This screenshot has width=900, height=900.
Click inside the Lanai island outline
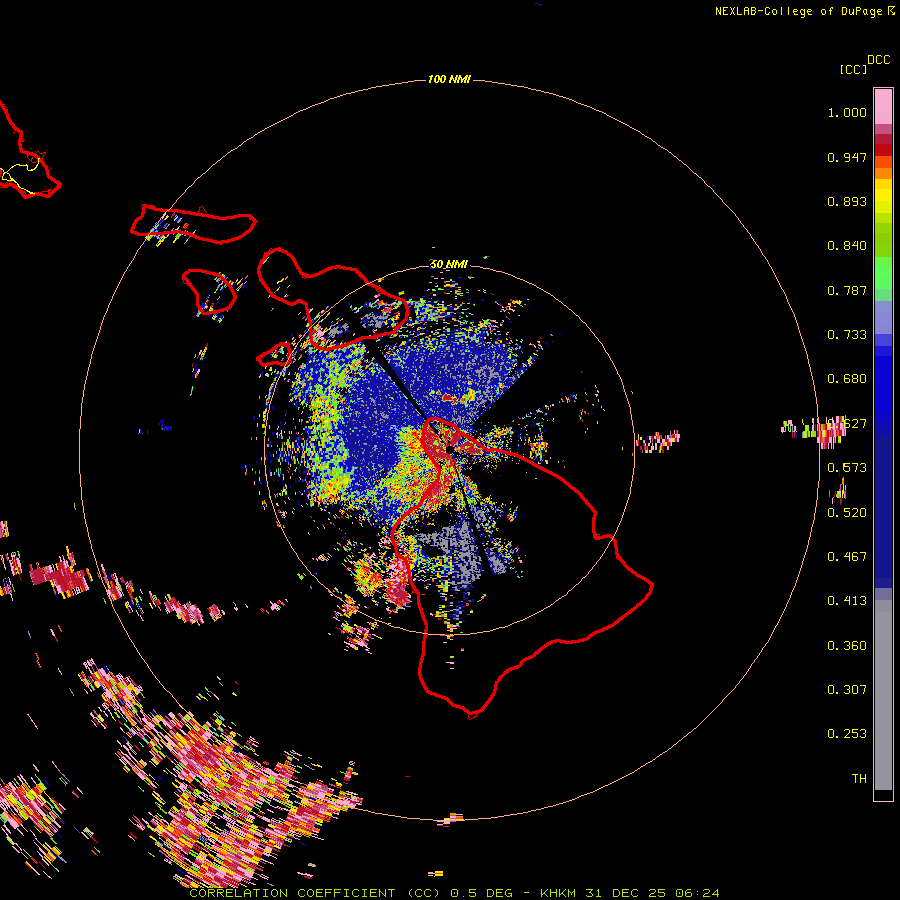click(208, 291)
